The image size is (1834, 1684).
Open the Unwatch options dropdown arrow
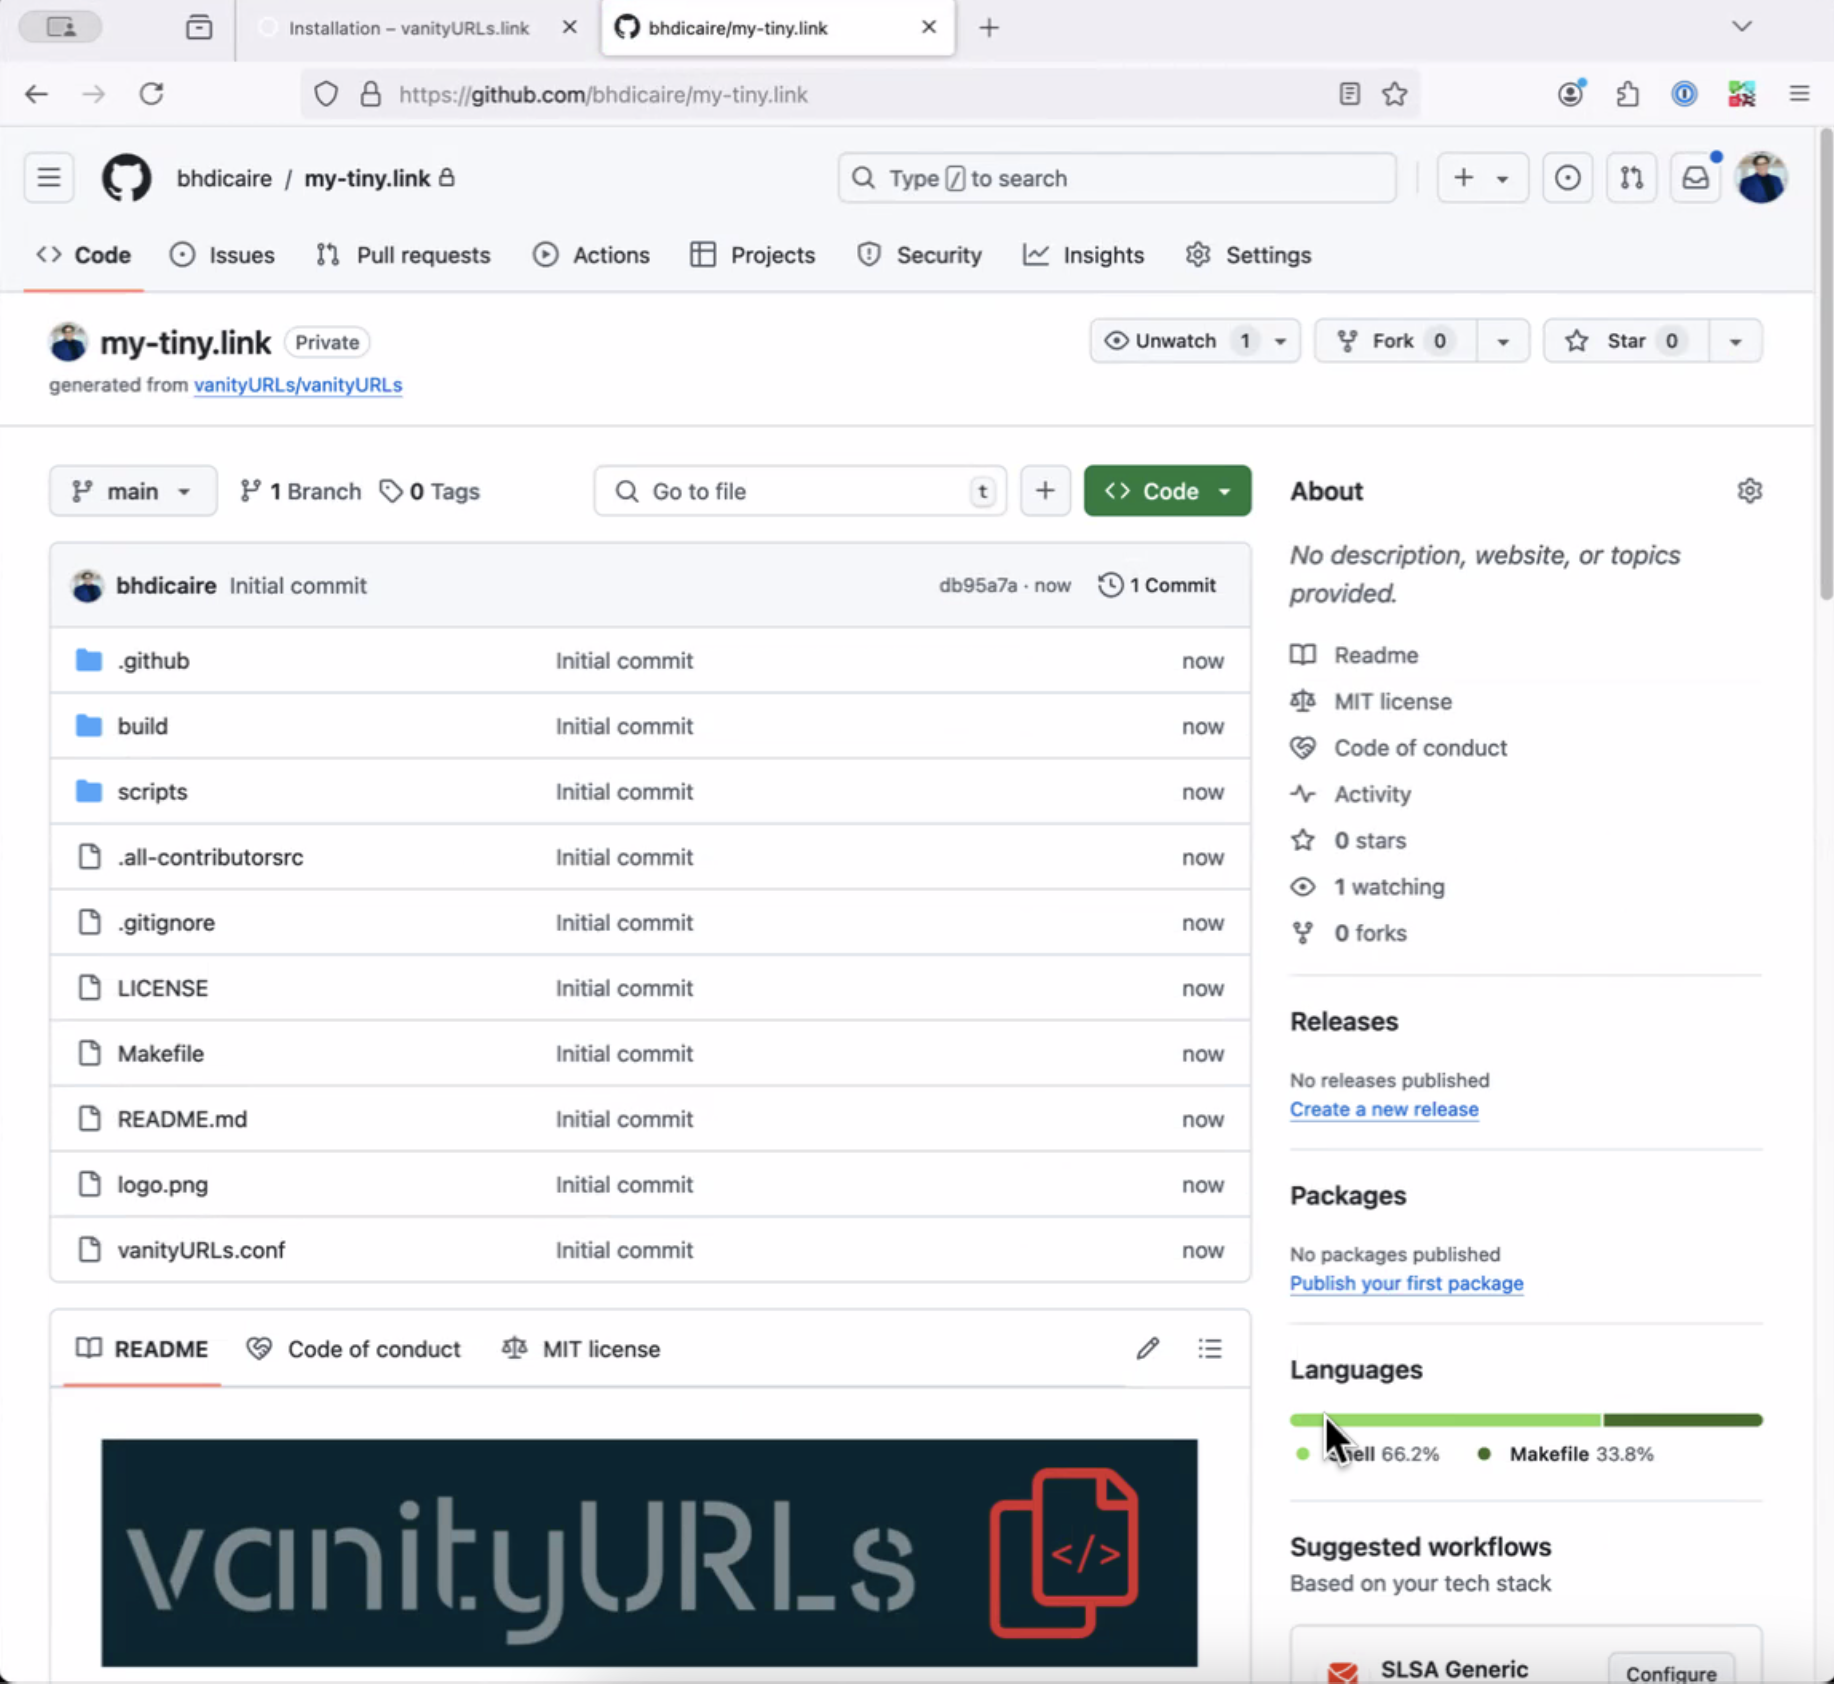1280,341
